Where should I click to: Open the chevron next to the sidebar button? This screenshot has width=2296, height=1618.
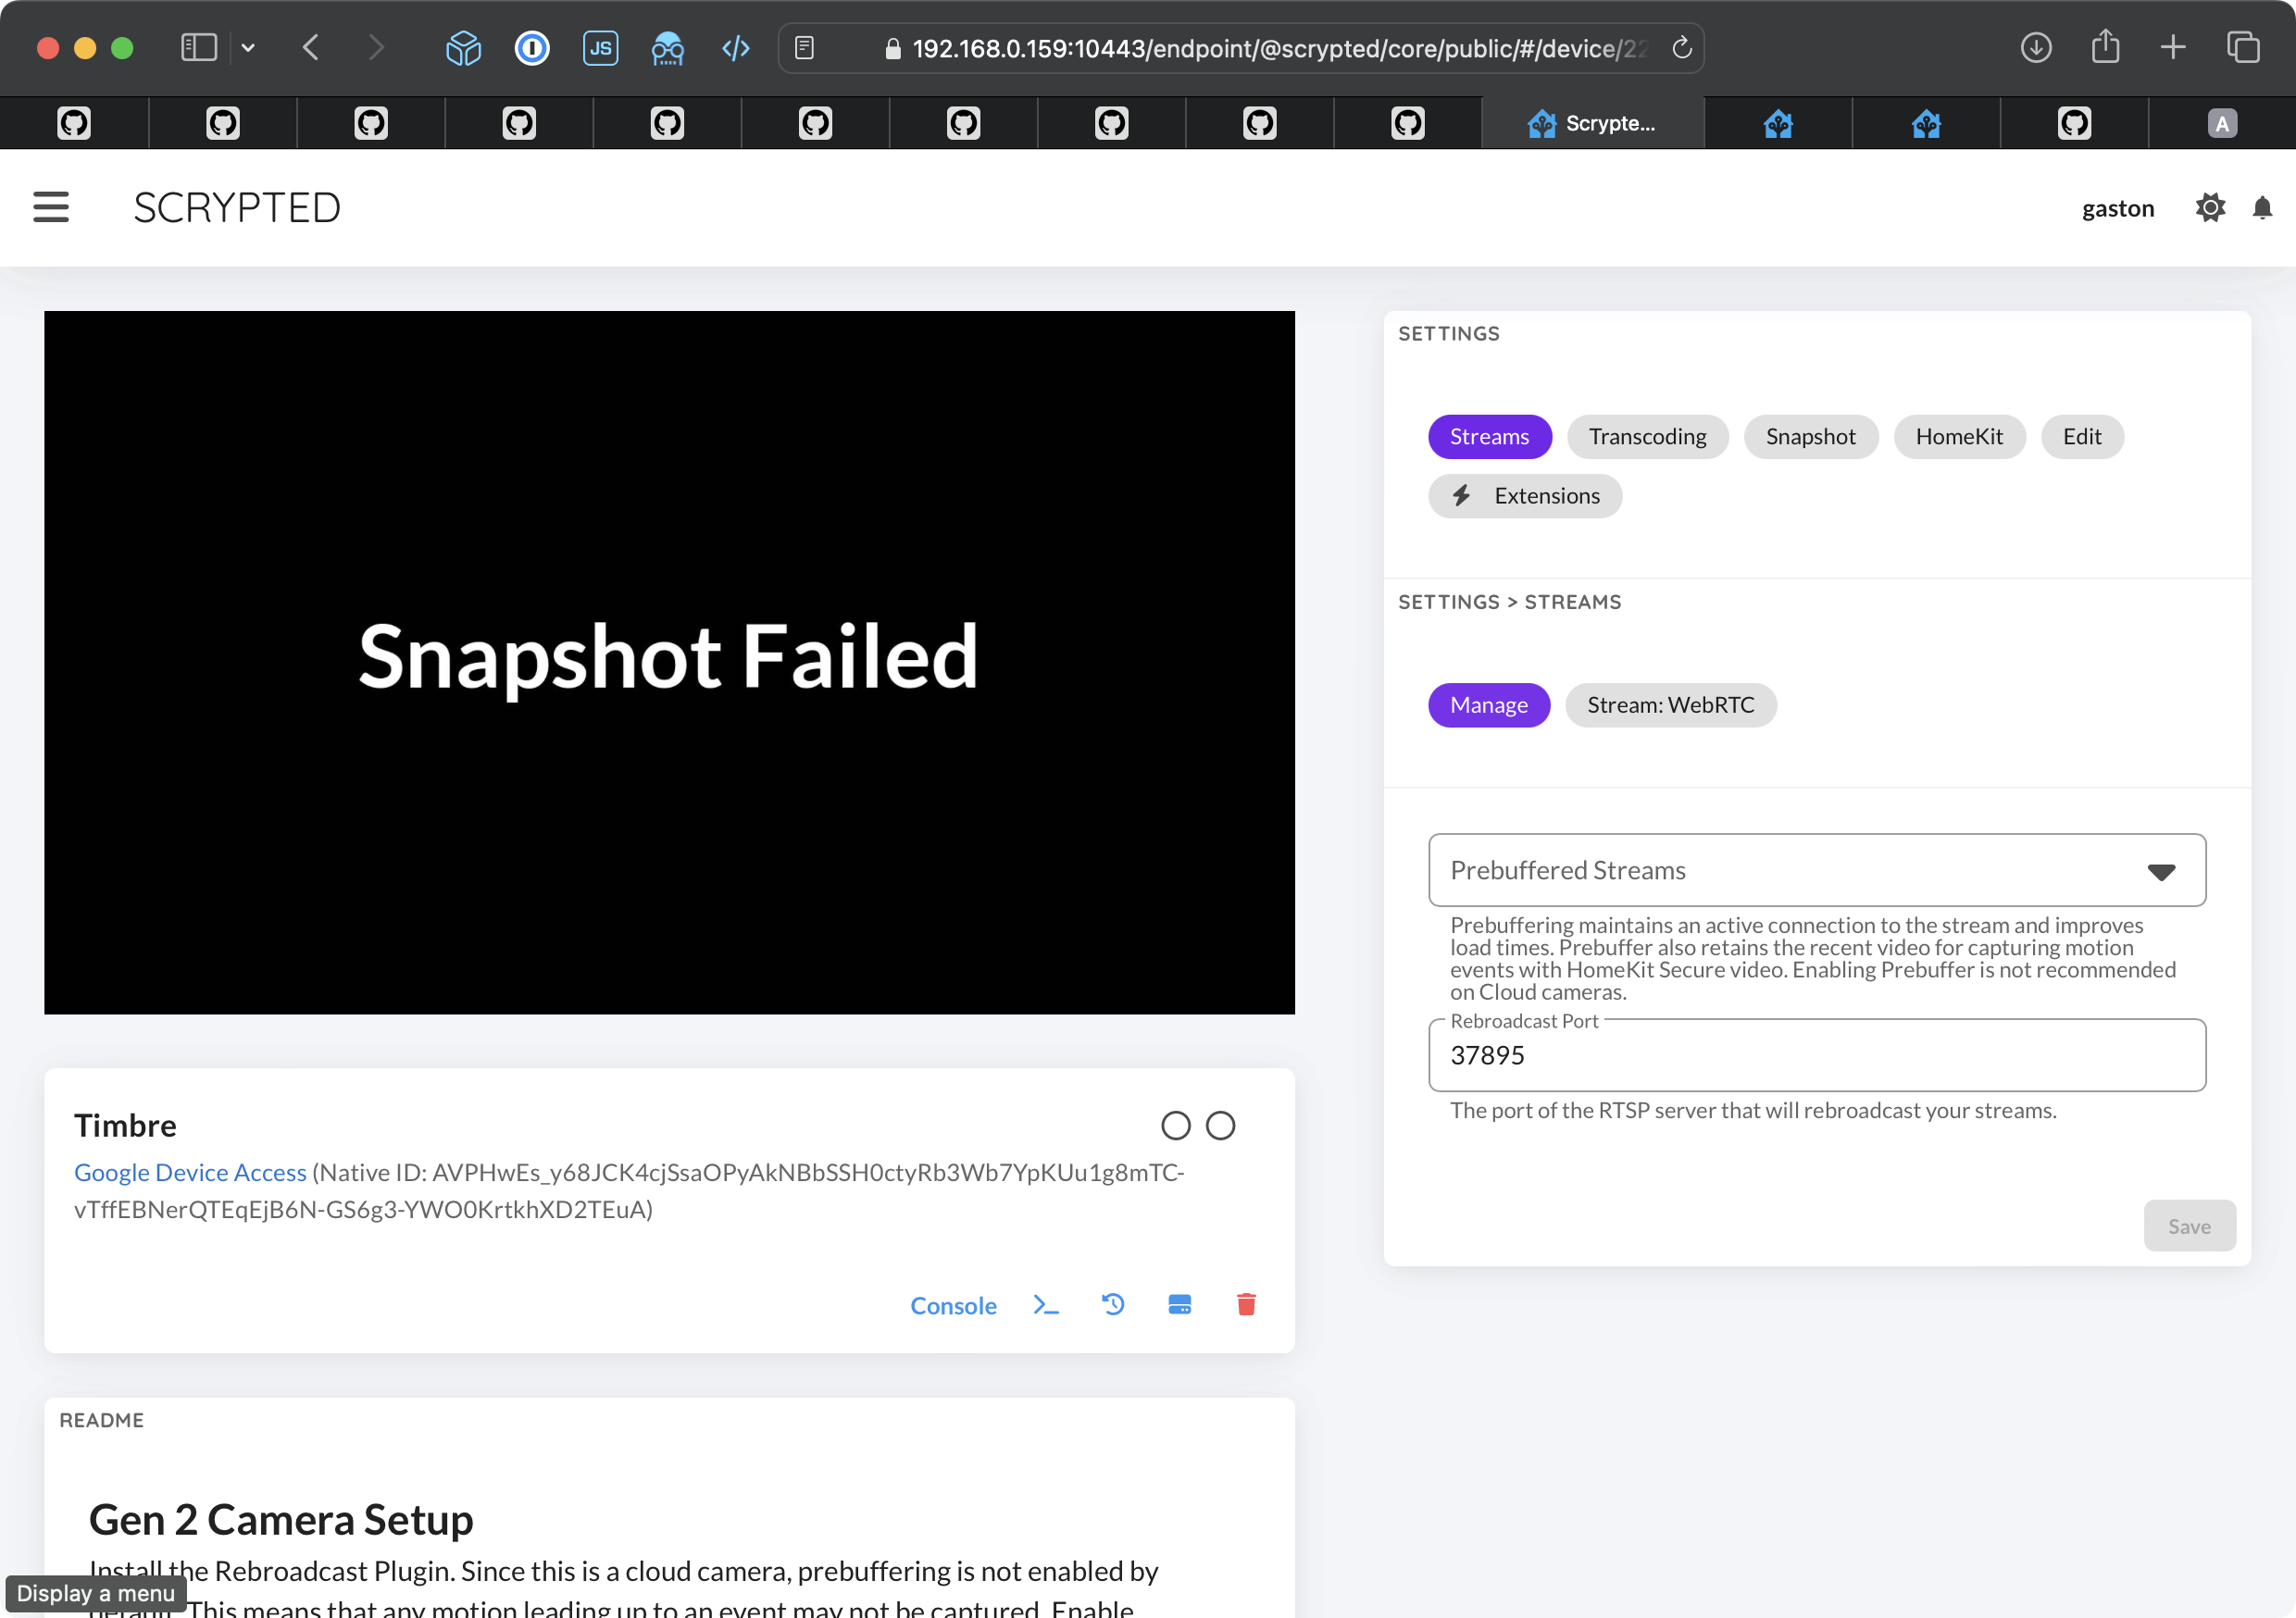(249, 47)
